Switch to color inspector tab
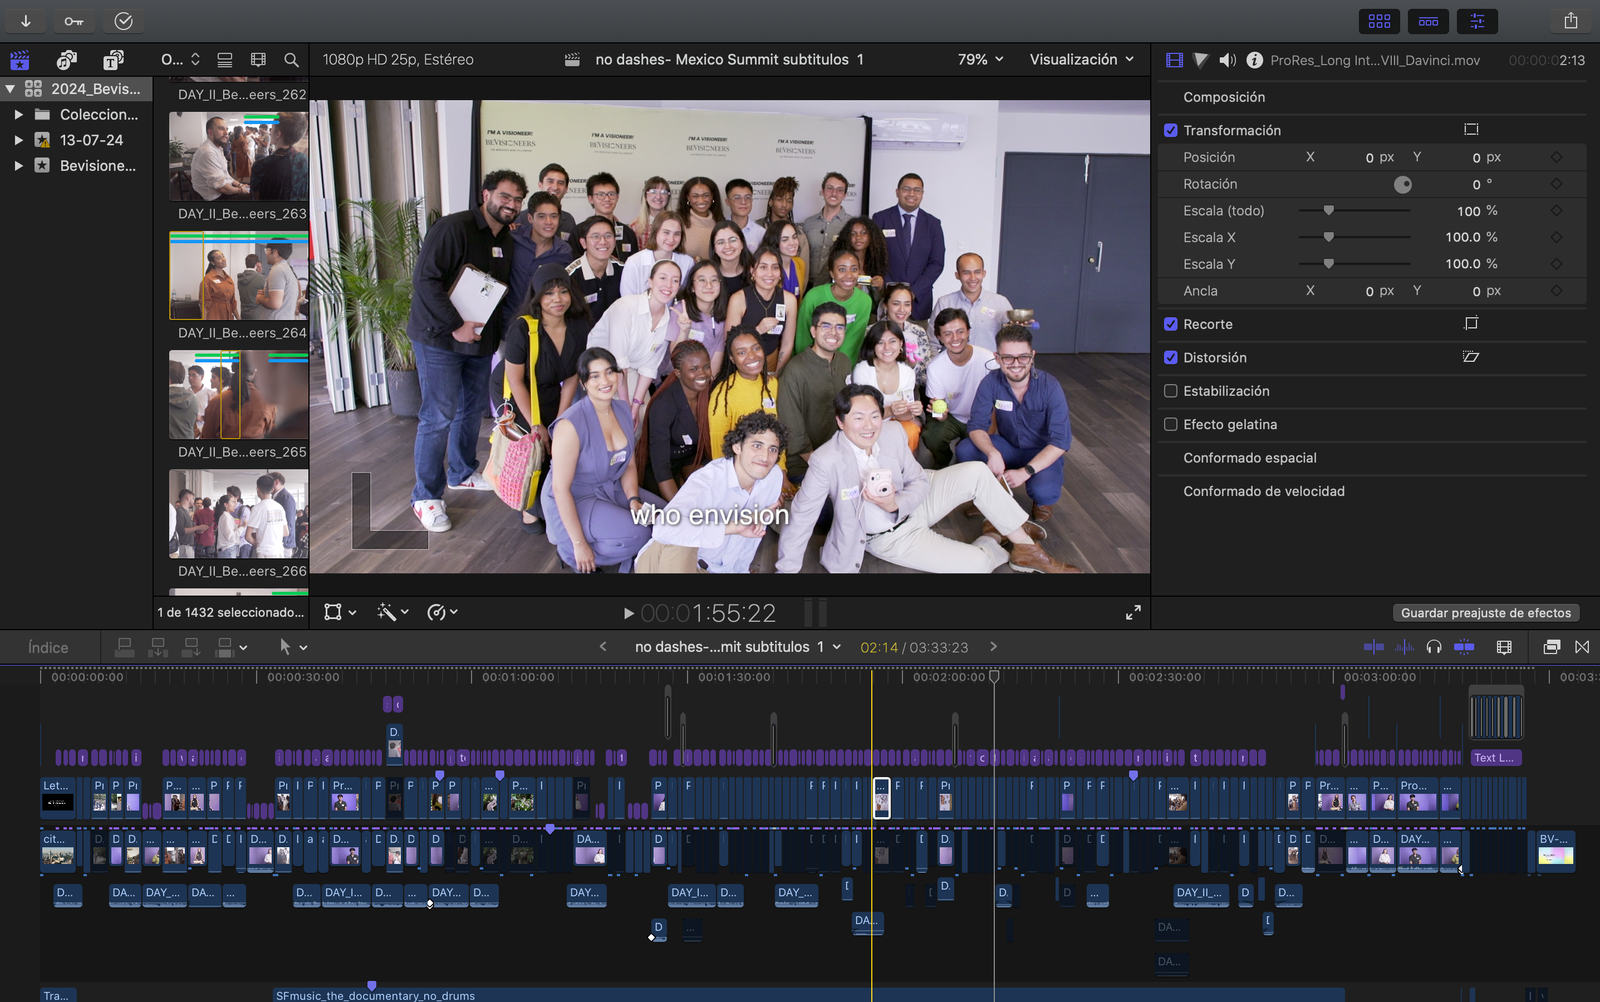1600x1002 pixels. pos(1201,60)
